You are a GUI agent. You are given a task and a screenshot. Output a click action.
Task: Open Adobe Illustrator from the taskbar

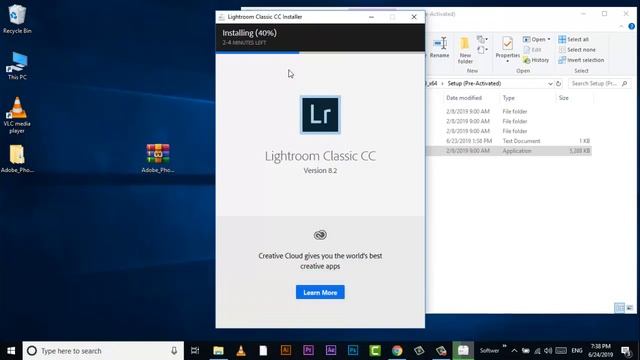pos(286,351)
